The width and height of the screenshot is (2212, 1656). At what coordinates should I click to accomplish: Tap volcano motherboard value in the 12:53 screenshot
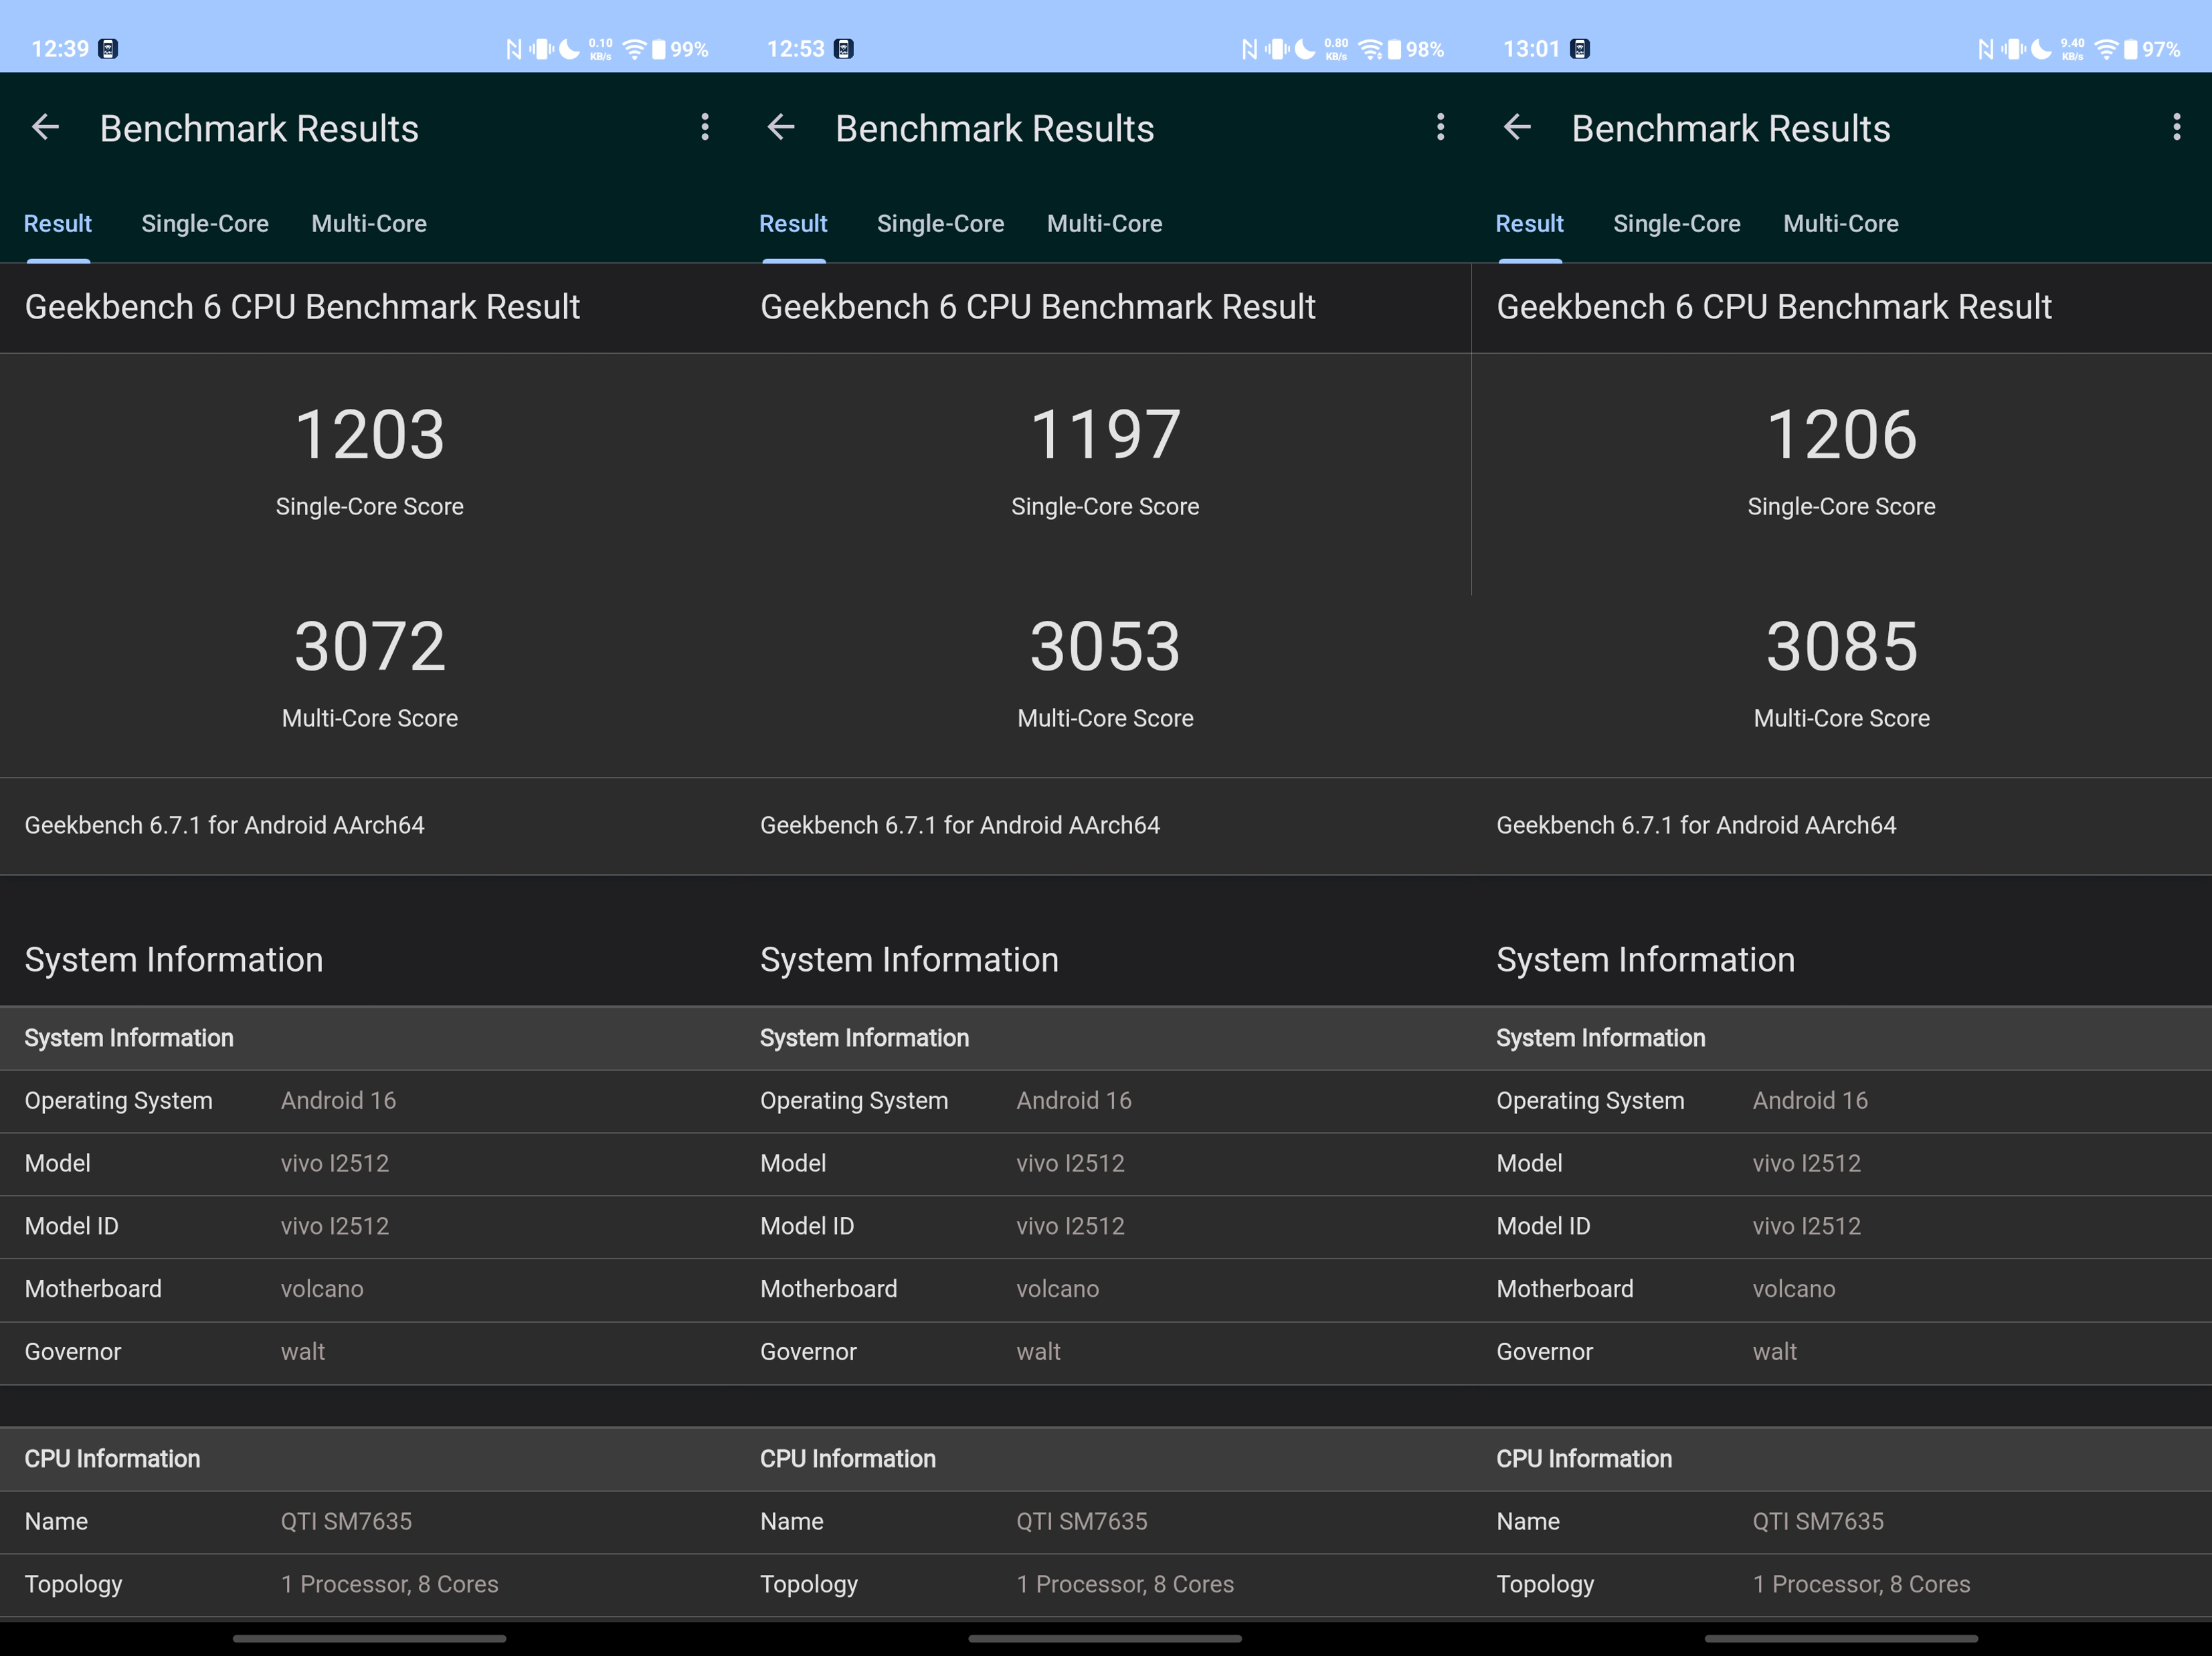[x=1058, y=1289]
